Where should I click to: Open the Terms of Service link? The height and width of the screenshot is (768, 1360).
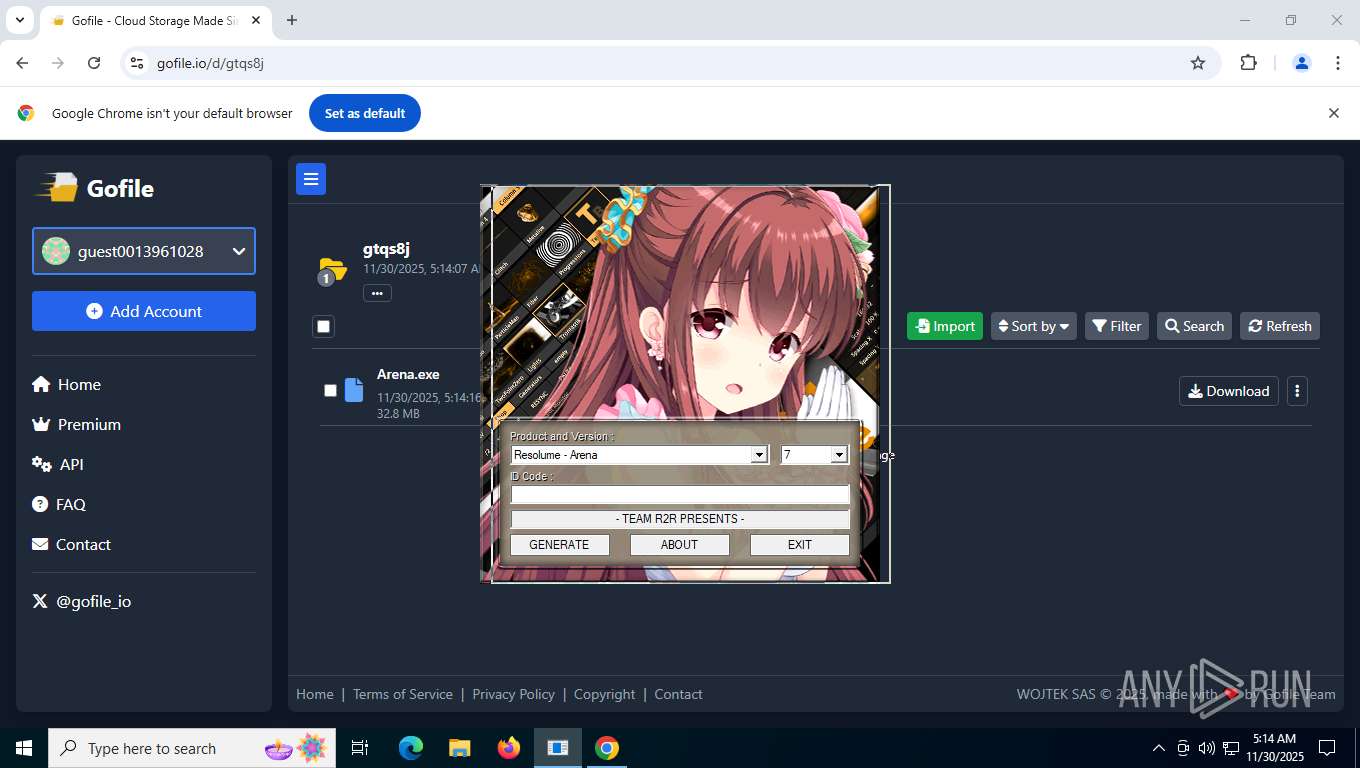[x=403, y=694]
